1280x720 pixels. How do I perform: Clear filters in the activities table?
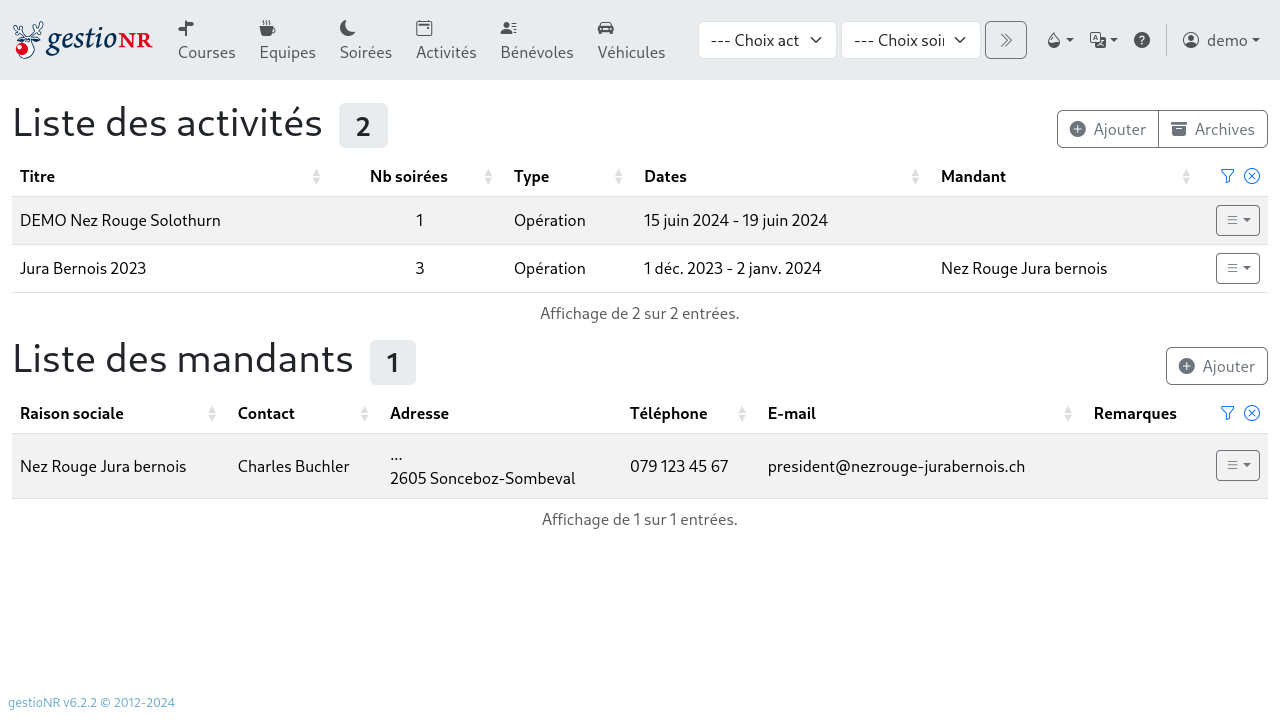pyautogui.click(x=1252, y=176)
